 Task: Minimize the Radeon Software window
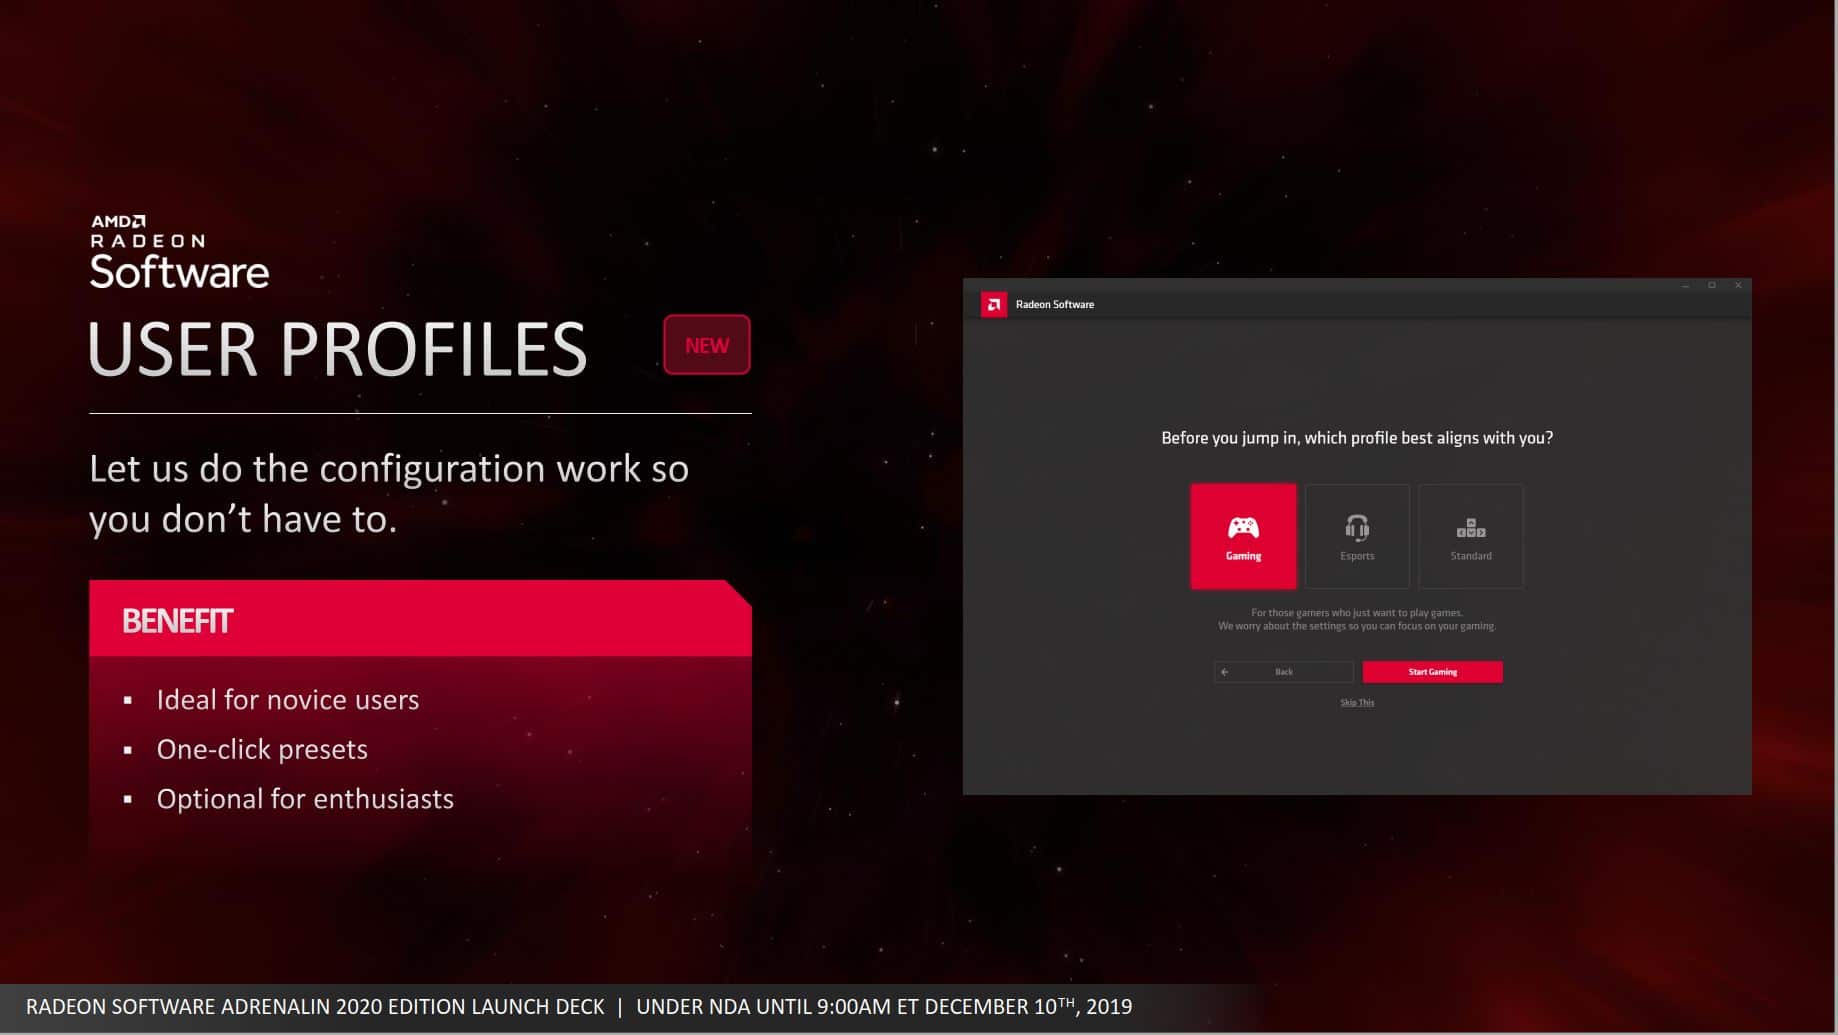1685,286
